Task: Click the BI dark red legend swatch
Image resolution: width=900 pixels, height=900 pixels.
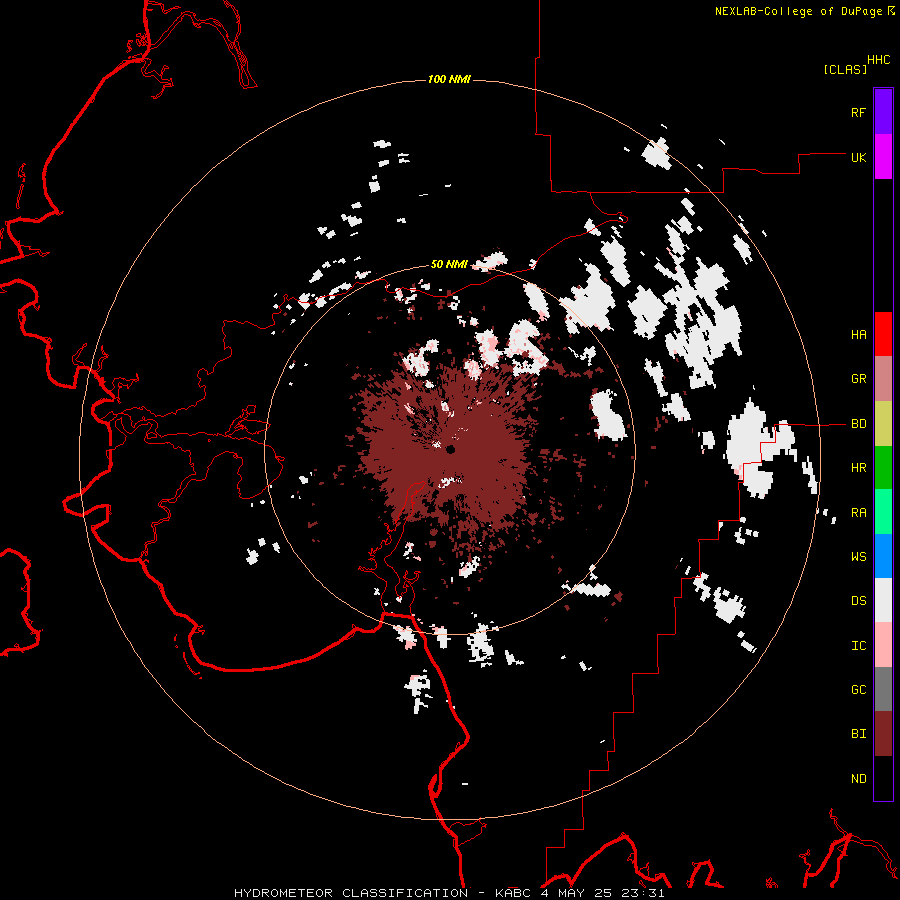Action: (x=883, y=734)
